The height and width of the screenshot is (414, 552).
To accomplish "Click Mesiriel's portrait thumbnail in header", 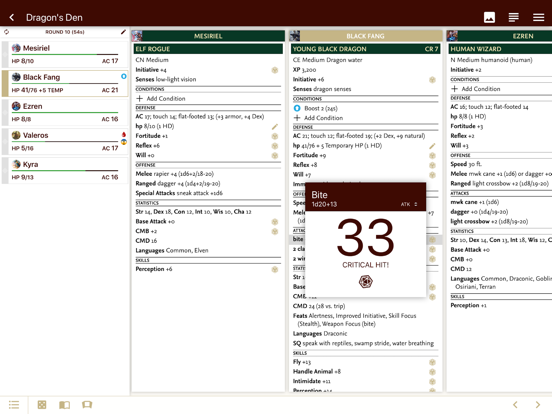I will pos(137,36).
